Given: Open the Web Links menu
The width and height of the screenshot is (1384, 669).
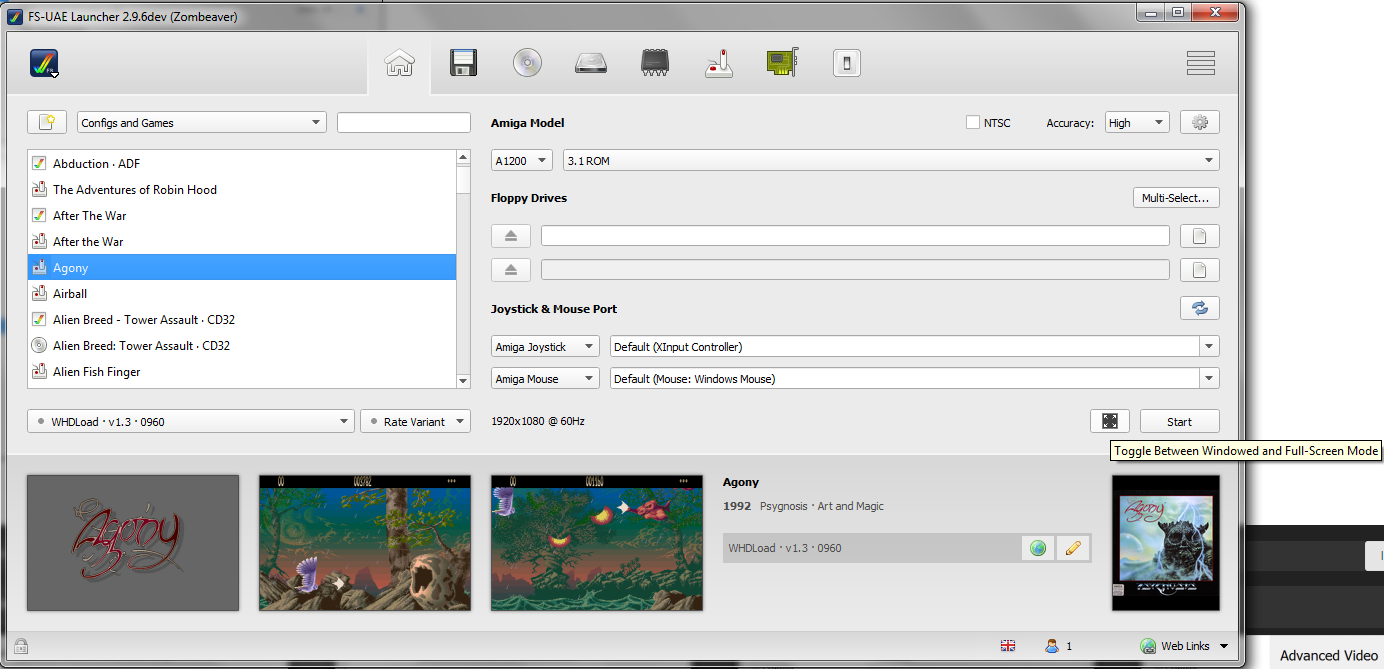Looking at the screenshot, I should pyautogui.click(x=1185, y=646).
